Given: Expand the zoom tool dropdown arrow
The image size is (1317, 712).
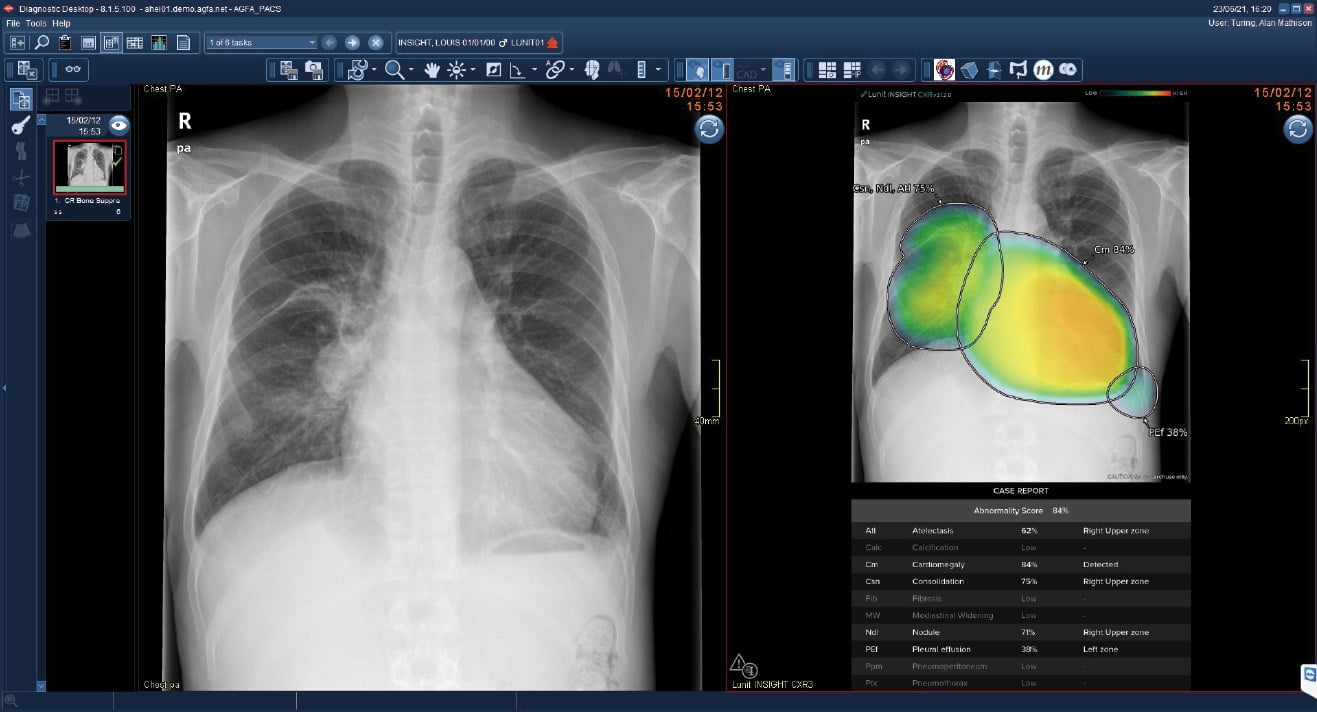Looking at the screenshot, I should (411, 70).
